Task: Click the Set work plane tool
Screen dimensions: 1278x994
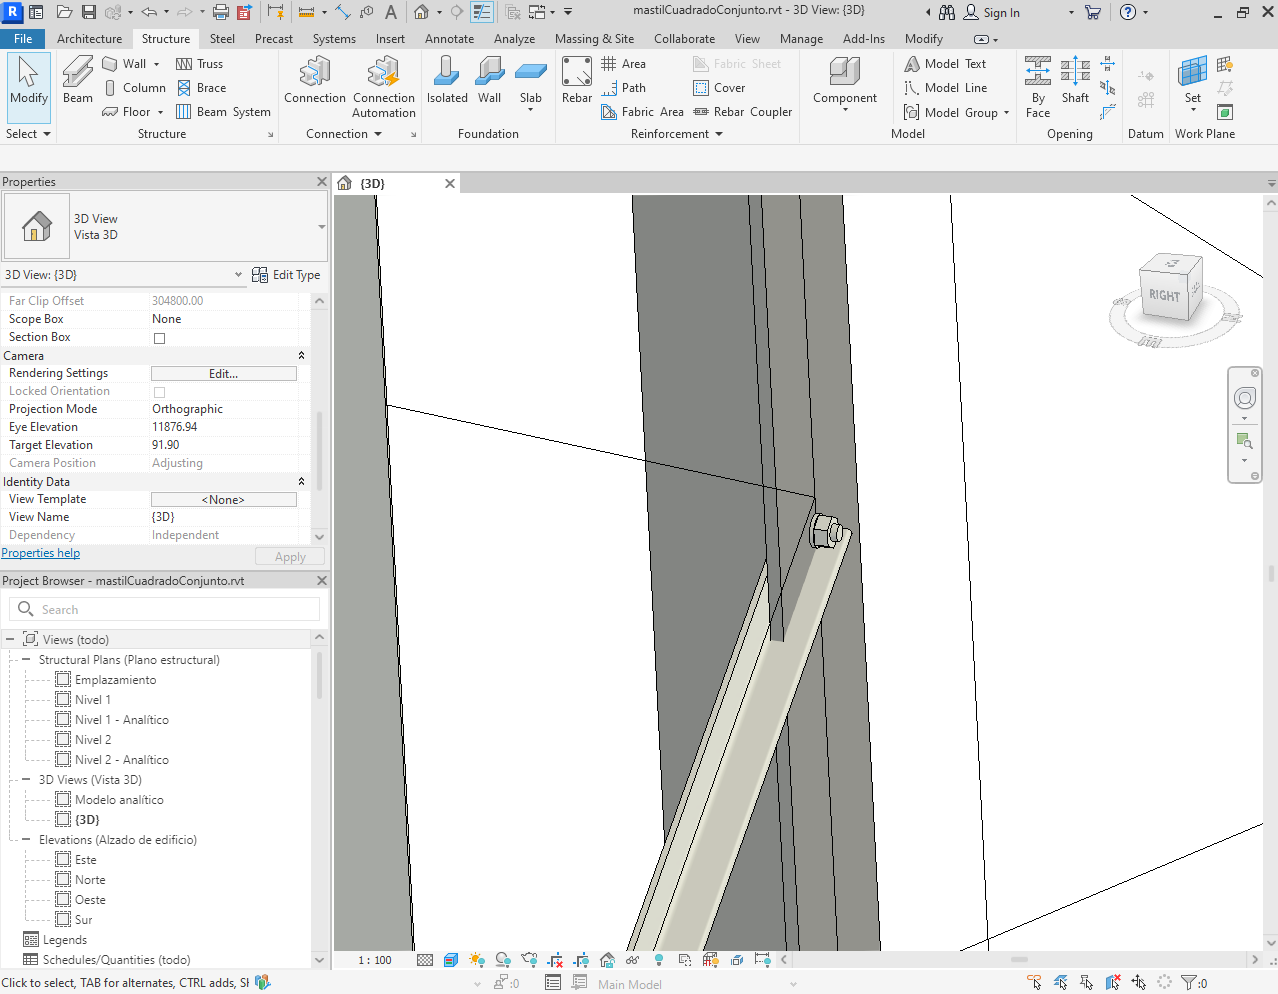Action: coord(1192,85)
